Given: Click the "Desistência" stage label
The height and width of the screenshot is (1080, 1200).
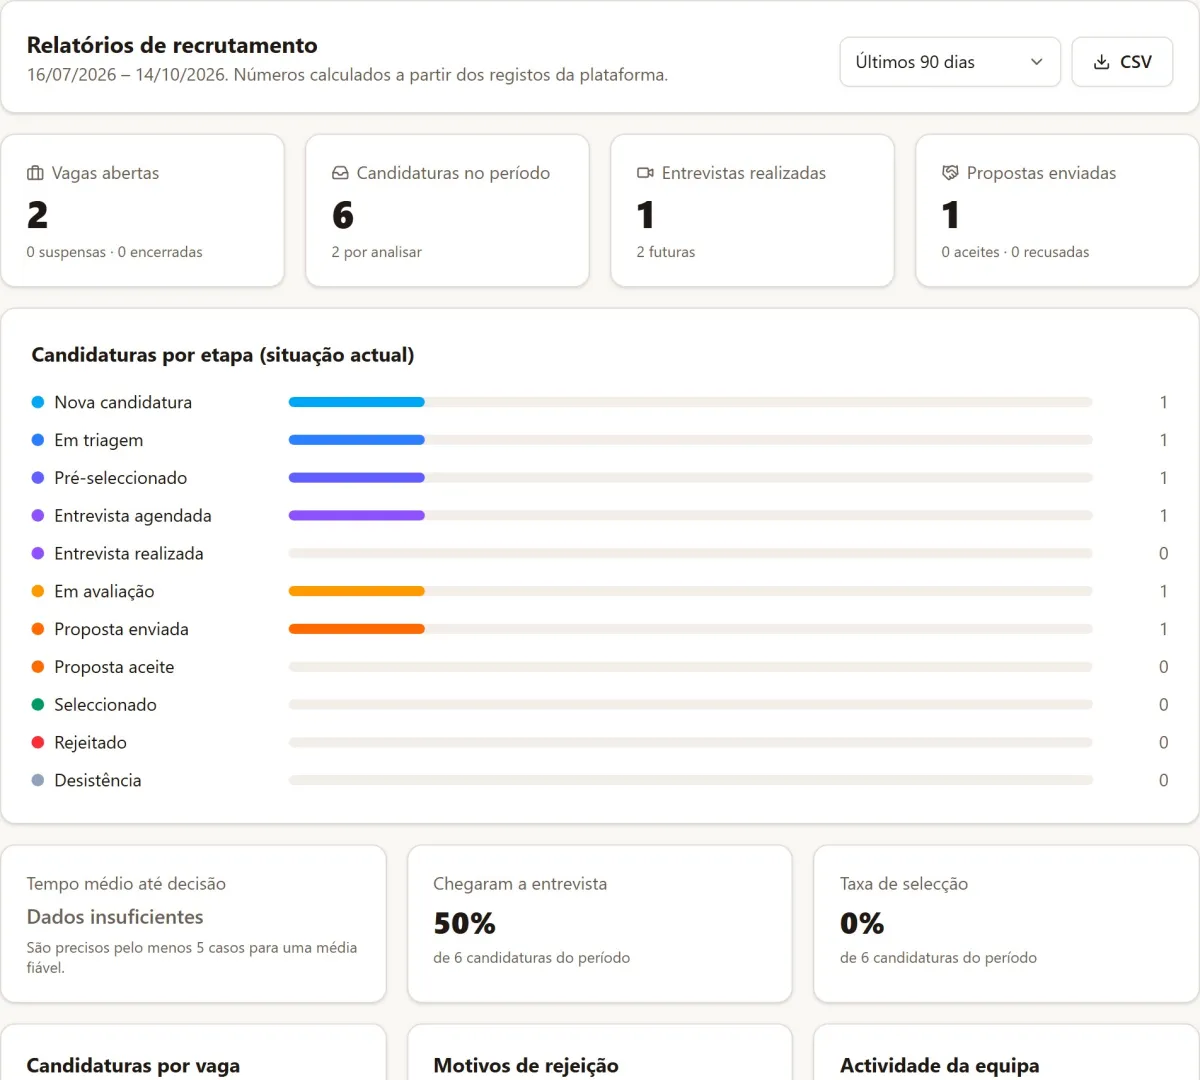Looking at the screenshot, I should click(98, 780).
